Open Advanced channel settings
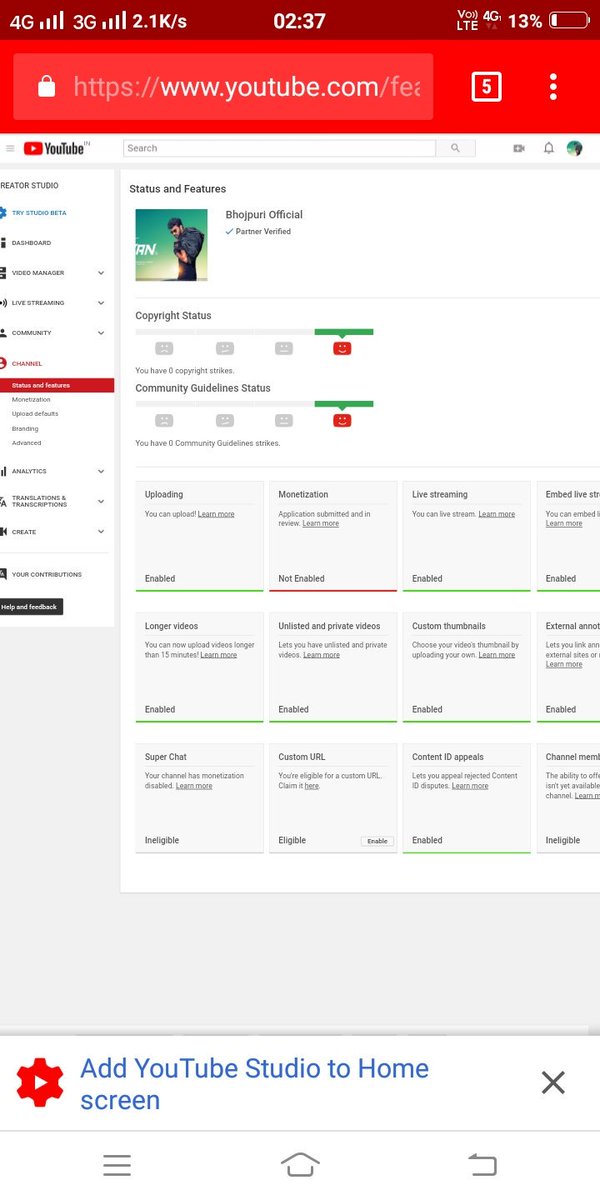 (27, 443)
